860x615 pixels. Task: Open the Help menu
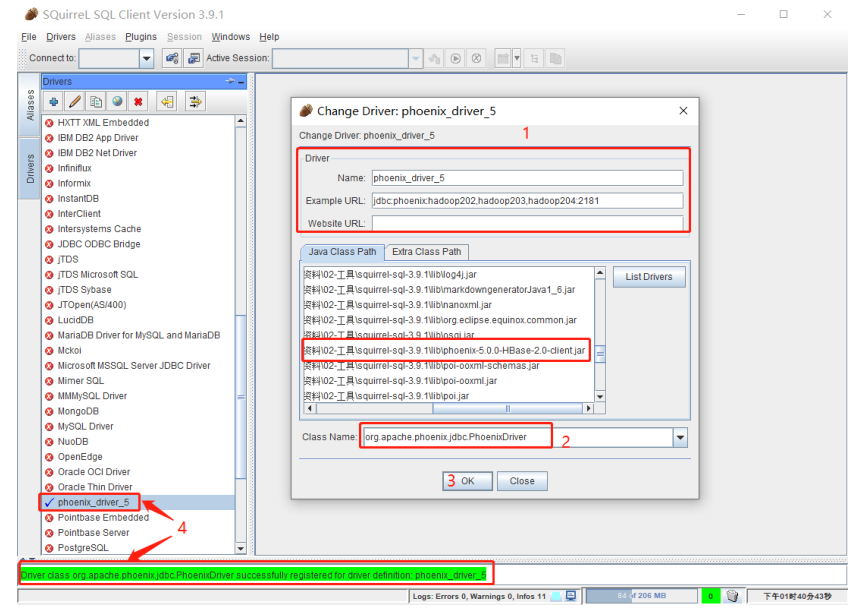click(269, 37)
